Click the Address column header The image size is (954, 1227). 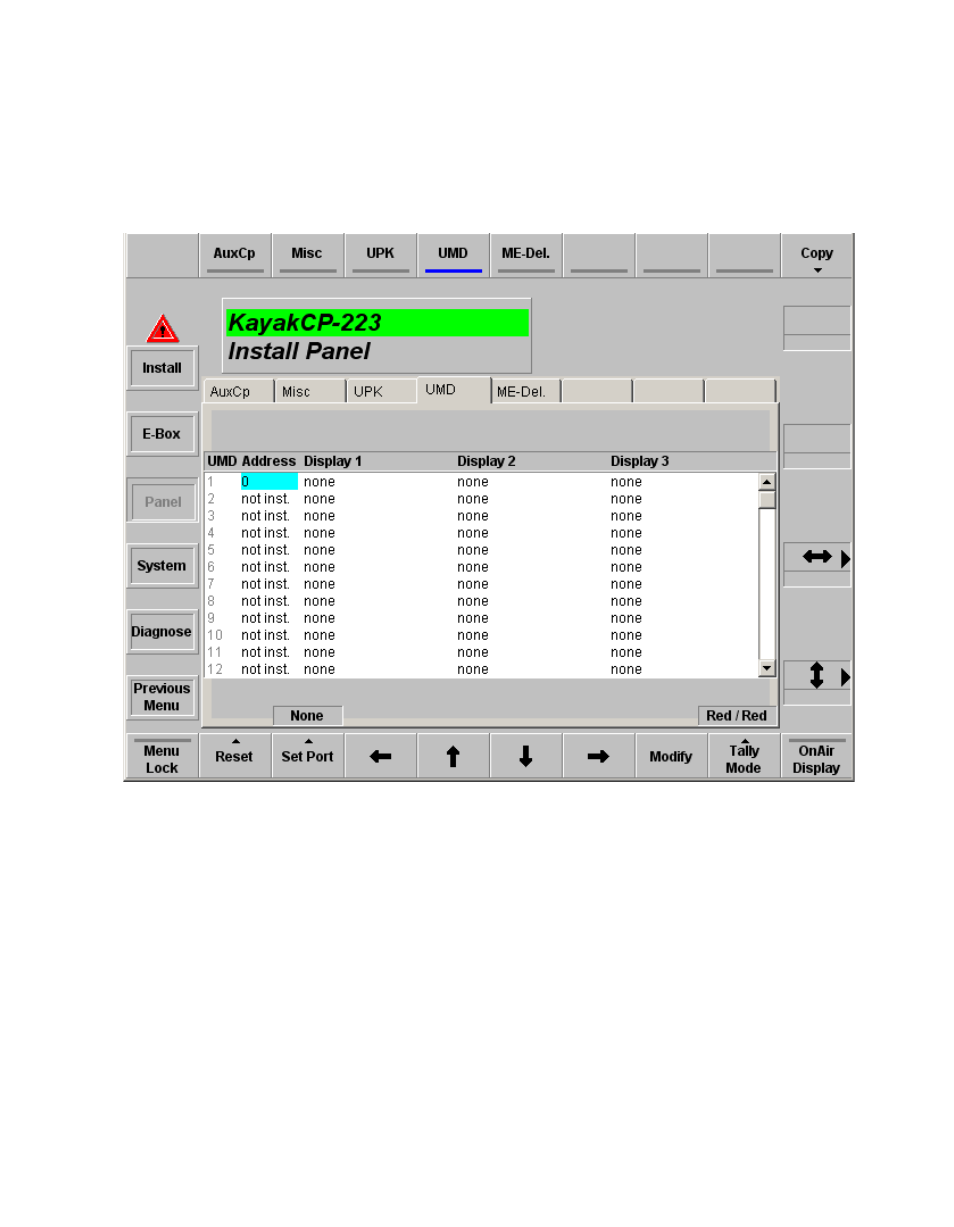[269, 462]
